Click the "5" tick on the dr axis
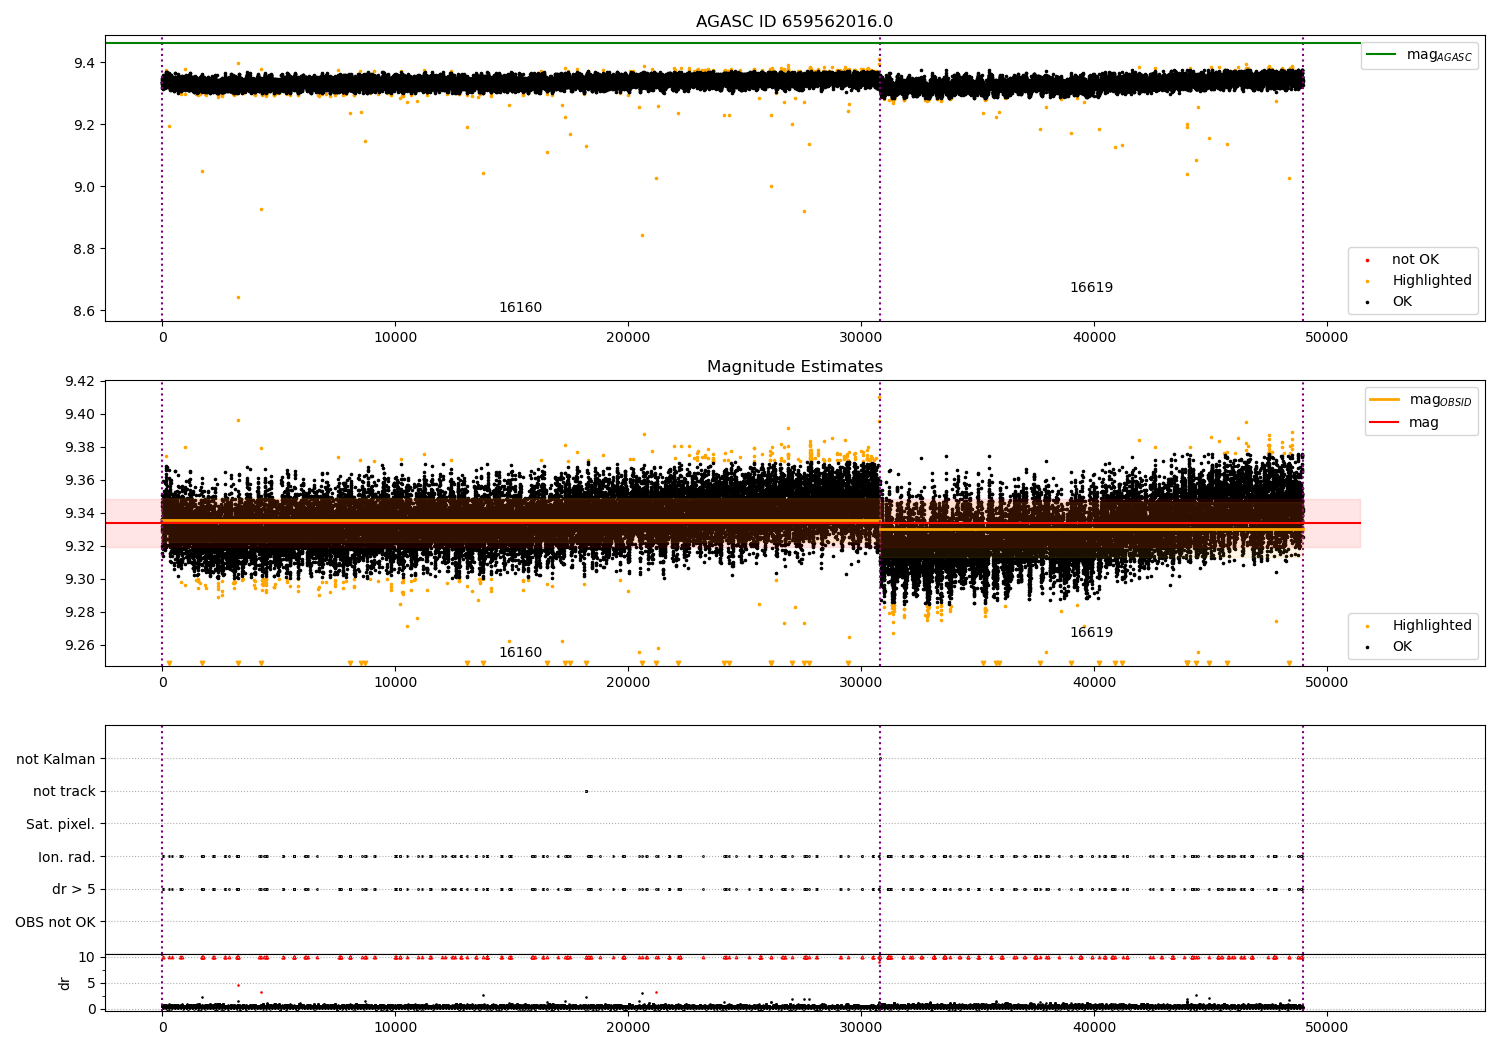Viewport: 1500px width, 1050px height. (91, 983)
